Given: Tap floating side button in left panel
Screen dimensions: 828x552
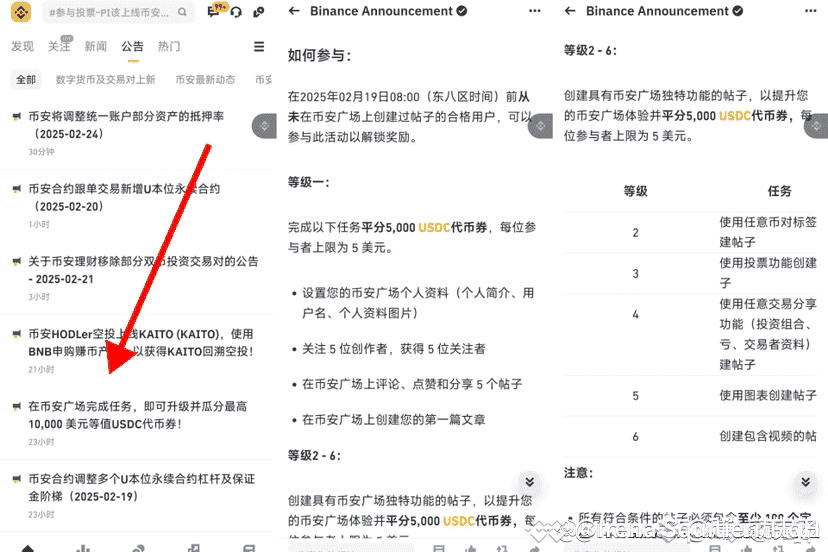Looking at the screenshot, I should tap(265, 126).
